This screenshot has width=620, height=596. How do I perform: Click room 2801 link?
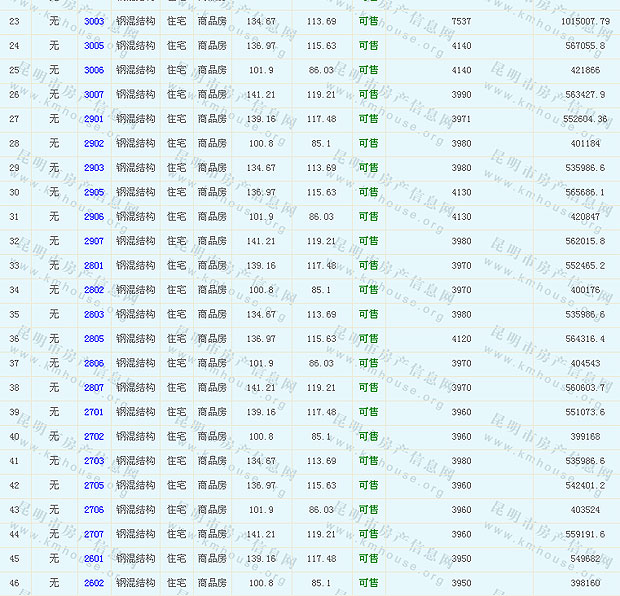click(94, 265)
